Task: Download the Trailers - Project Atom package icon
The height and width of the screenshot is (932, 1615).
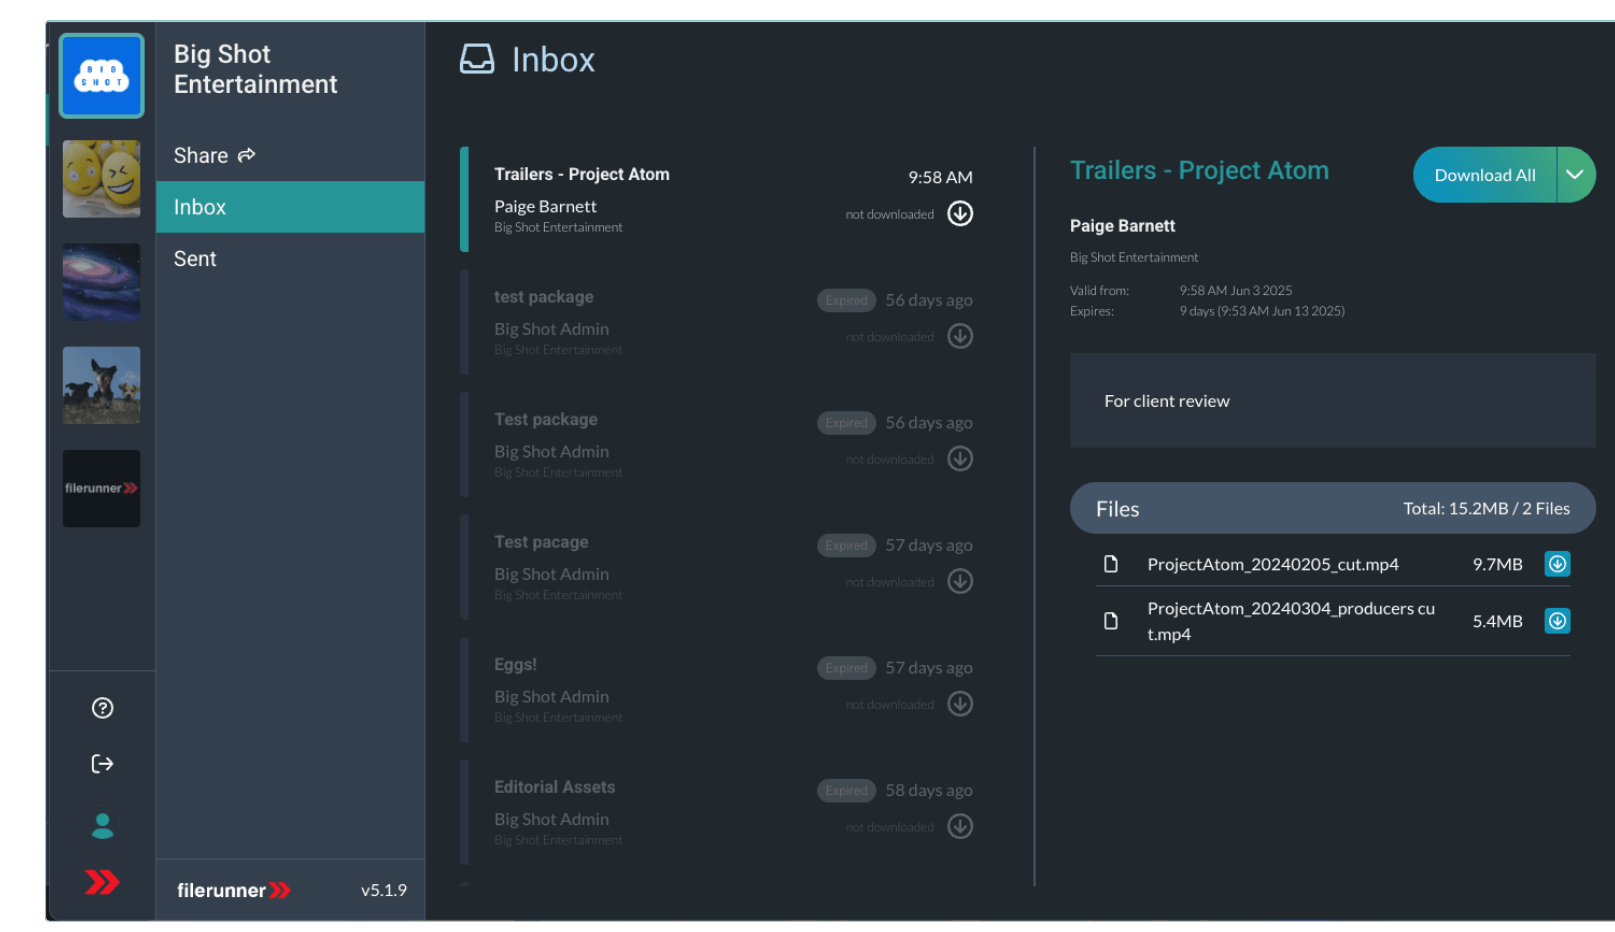Action: pyautogui.click(x=960, y=214)
